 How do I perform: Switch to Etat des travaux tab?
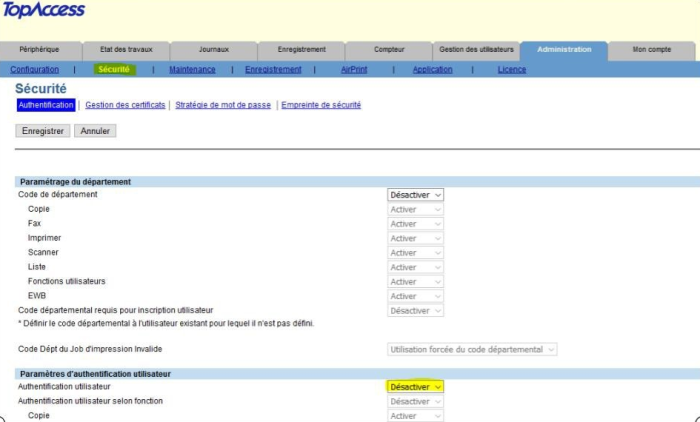(x=126, y=49)
